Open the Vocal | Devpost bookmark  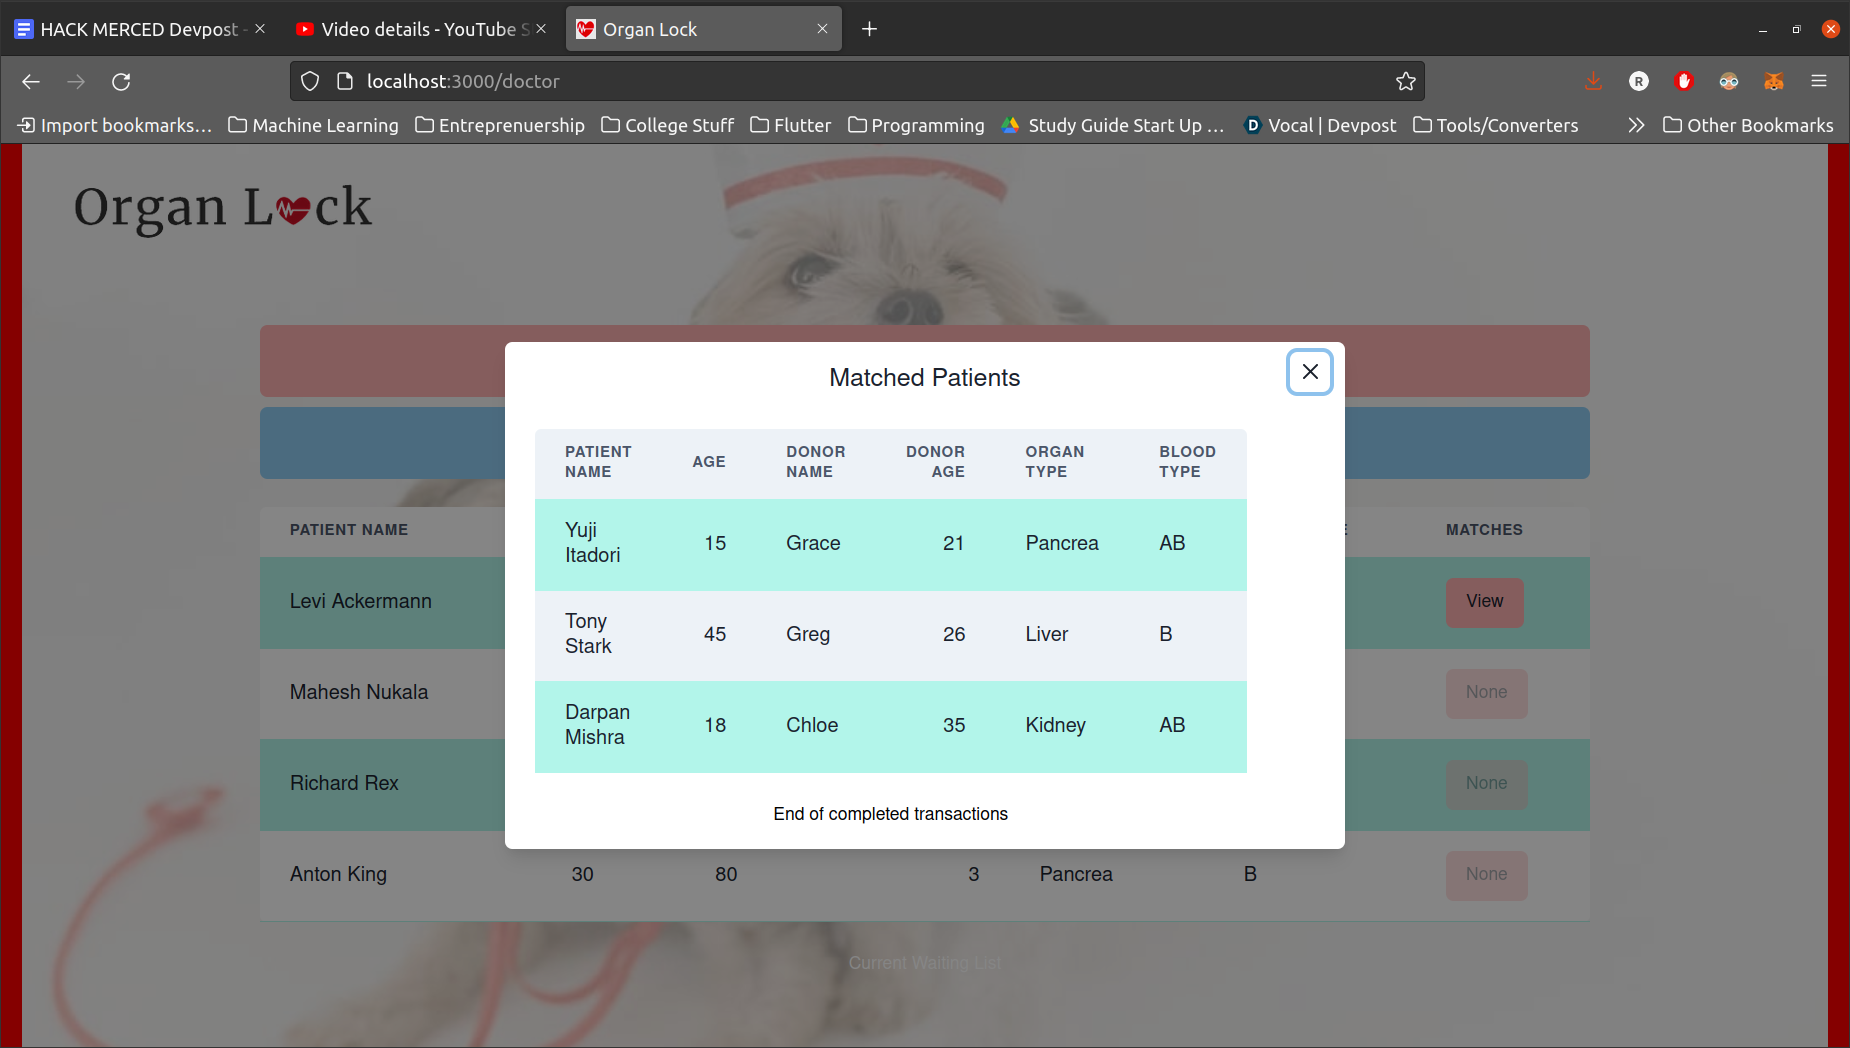(1320, 125)
